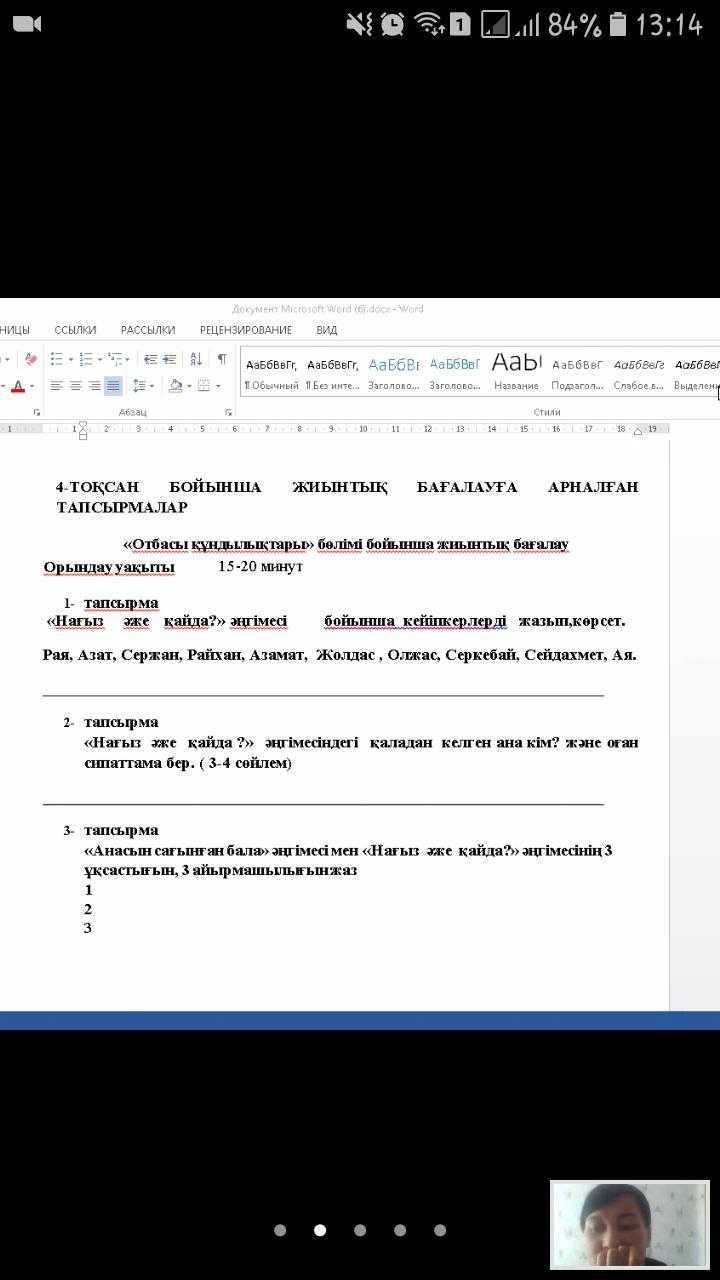Screen dimensions: 720x1280
Task: Switch to the ВИД tab
Action: 327,330
